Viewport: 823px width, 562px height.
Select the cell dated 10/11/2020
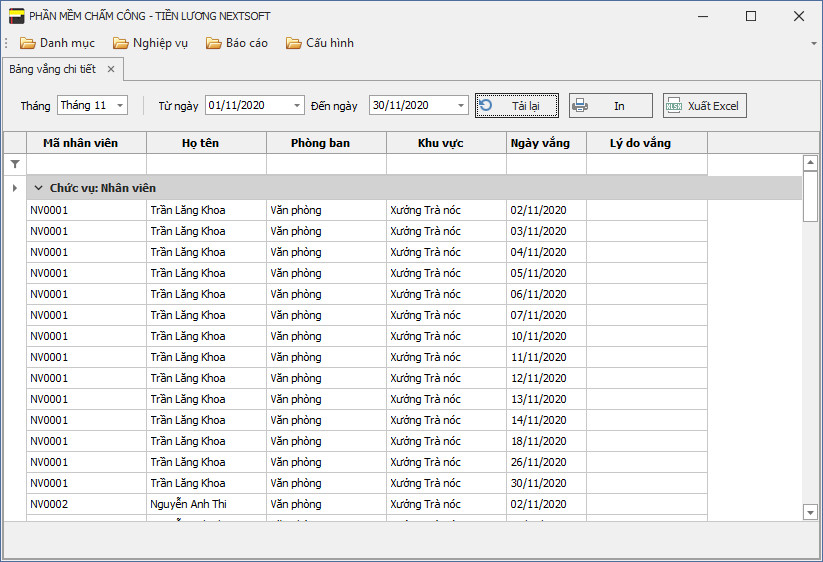tap(546, 336)
